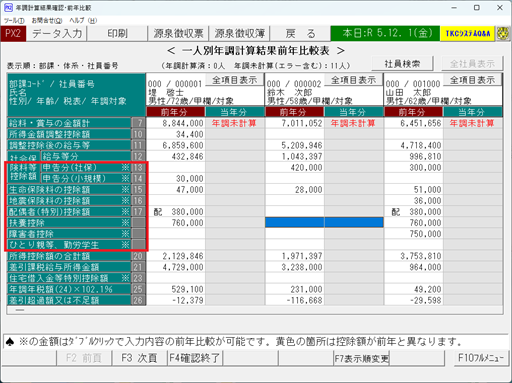This screenshot has width=512, height=383.
Task: Open F10フルメニュー button
Action: click(x=481, y=358)
